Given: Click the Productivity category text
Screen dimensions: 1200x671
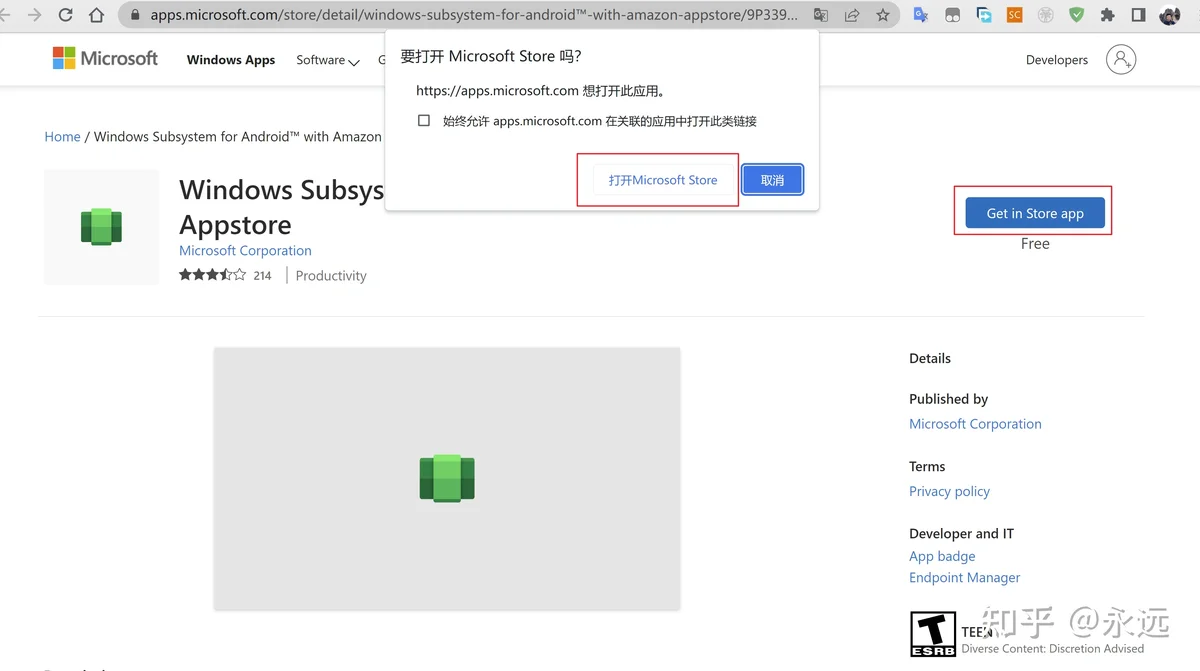Looking at the screenshot, I should pos(331,275).
